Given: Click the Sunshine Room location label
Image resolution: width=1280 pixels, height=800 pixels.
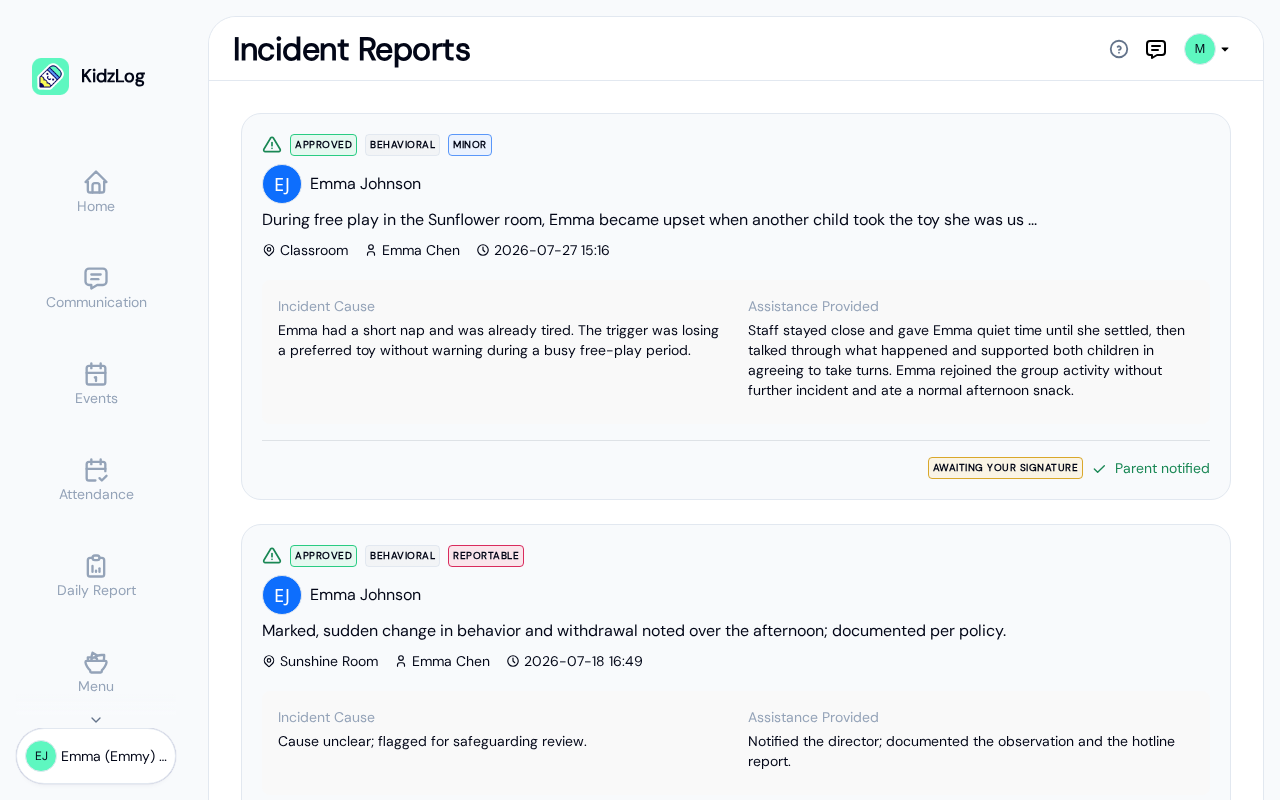Looking at the screenshot, I should pyautogui.click(x=329, y=661).
